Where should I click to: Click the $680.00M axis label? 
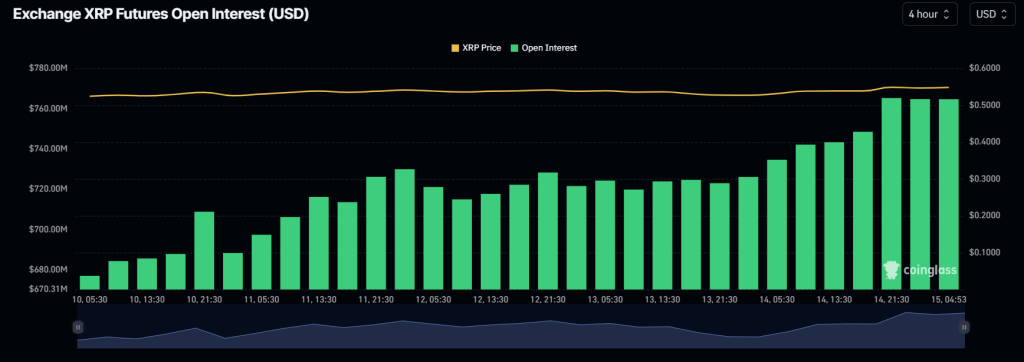(48, 269)
